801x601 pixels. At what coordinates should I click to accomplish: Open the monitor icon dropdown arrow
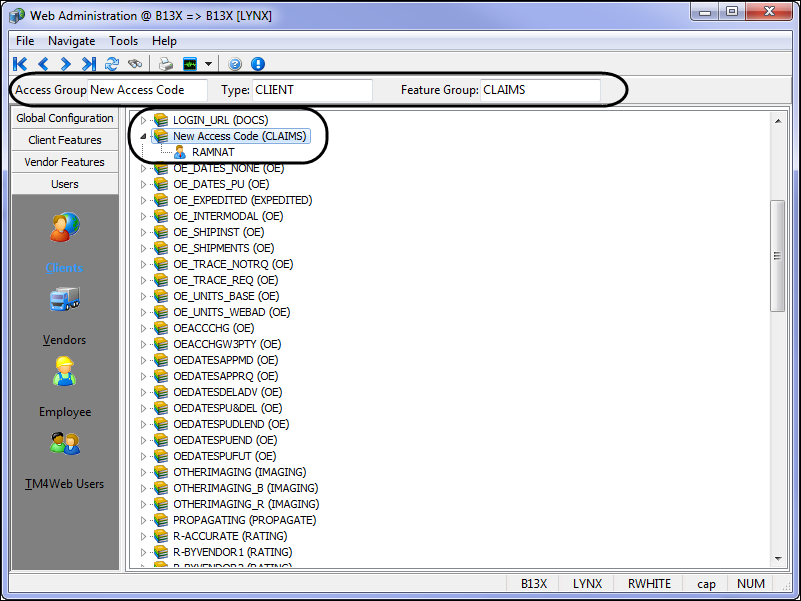point(208,64)
